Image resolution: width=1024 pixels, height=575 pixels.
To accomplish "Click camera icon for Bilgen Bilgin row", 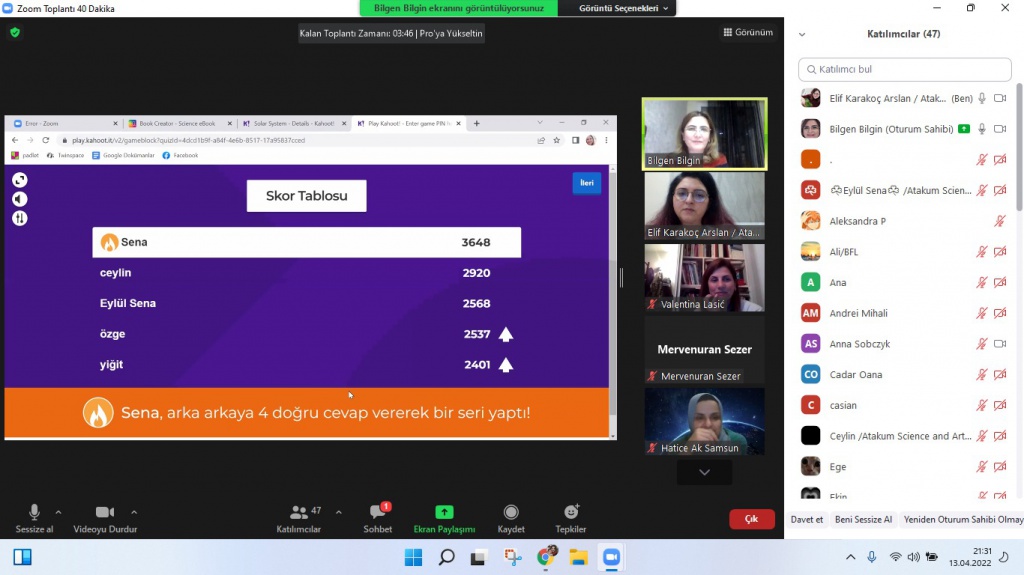I will tap(1000, 129).
